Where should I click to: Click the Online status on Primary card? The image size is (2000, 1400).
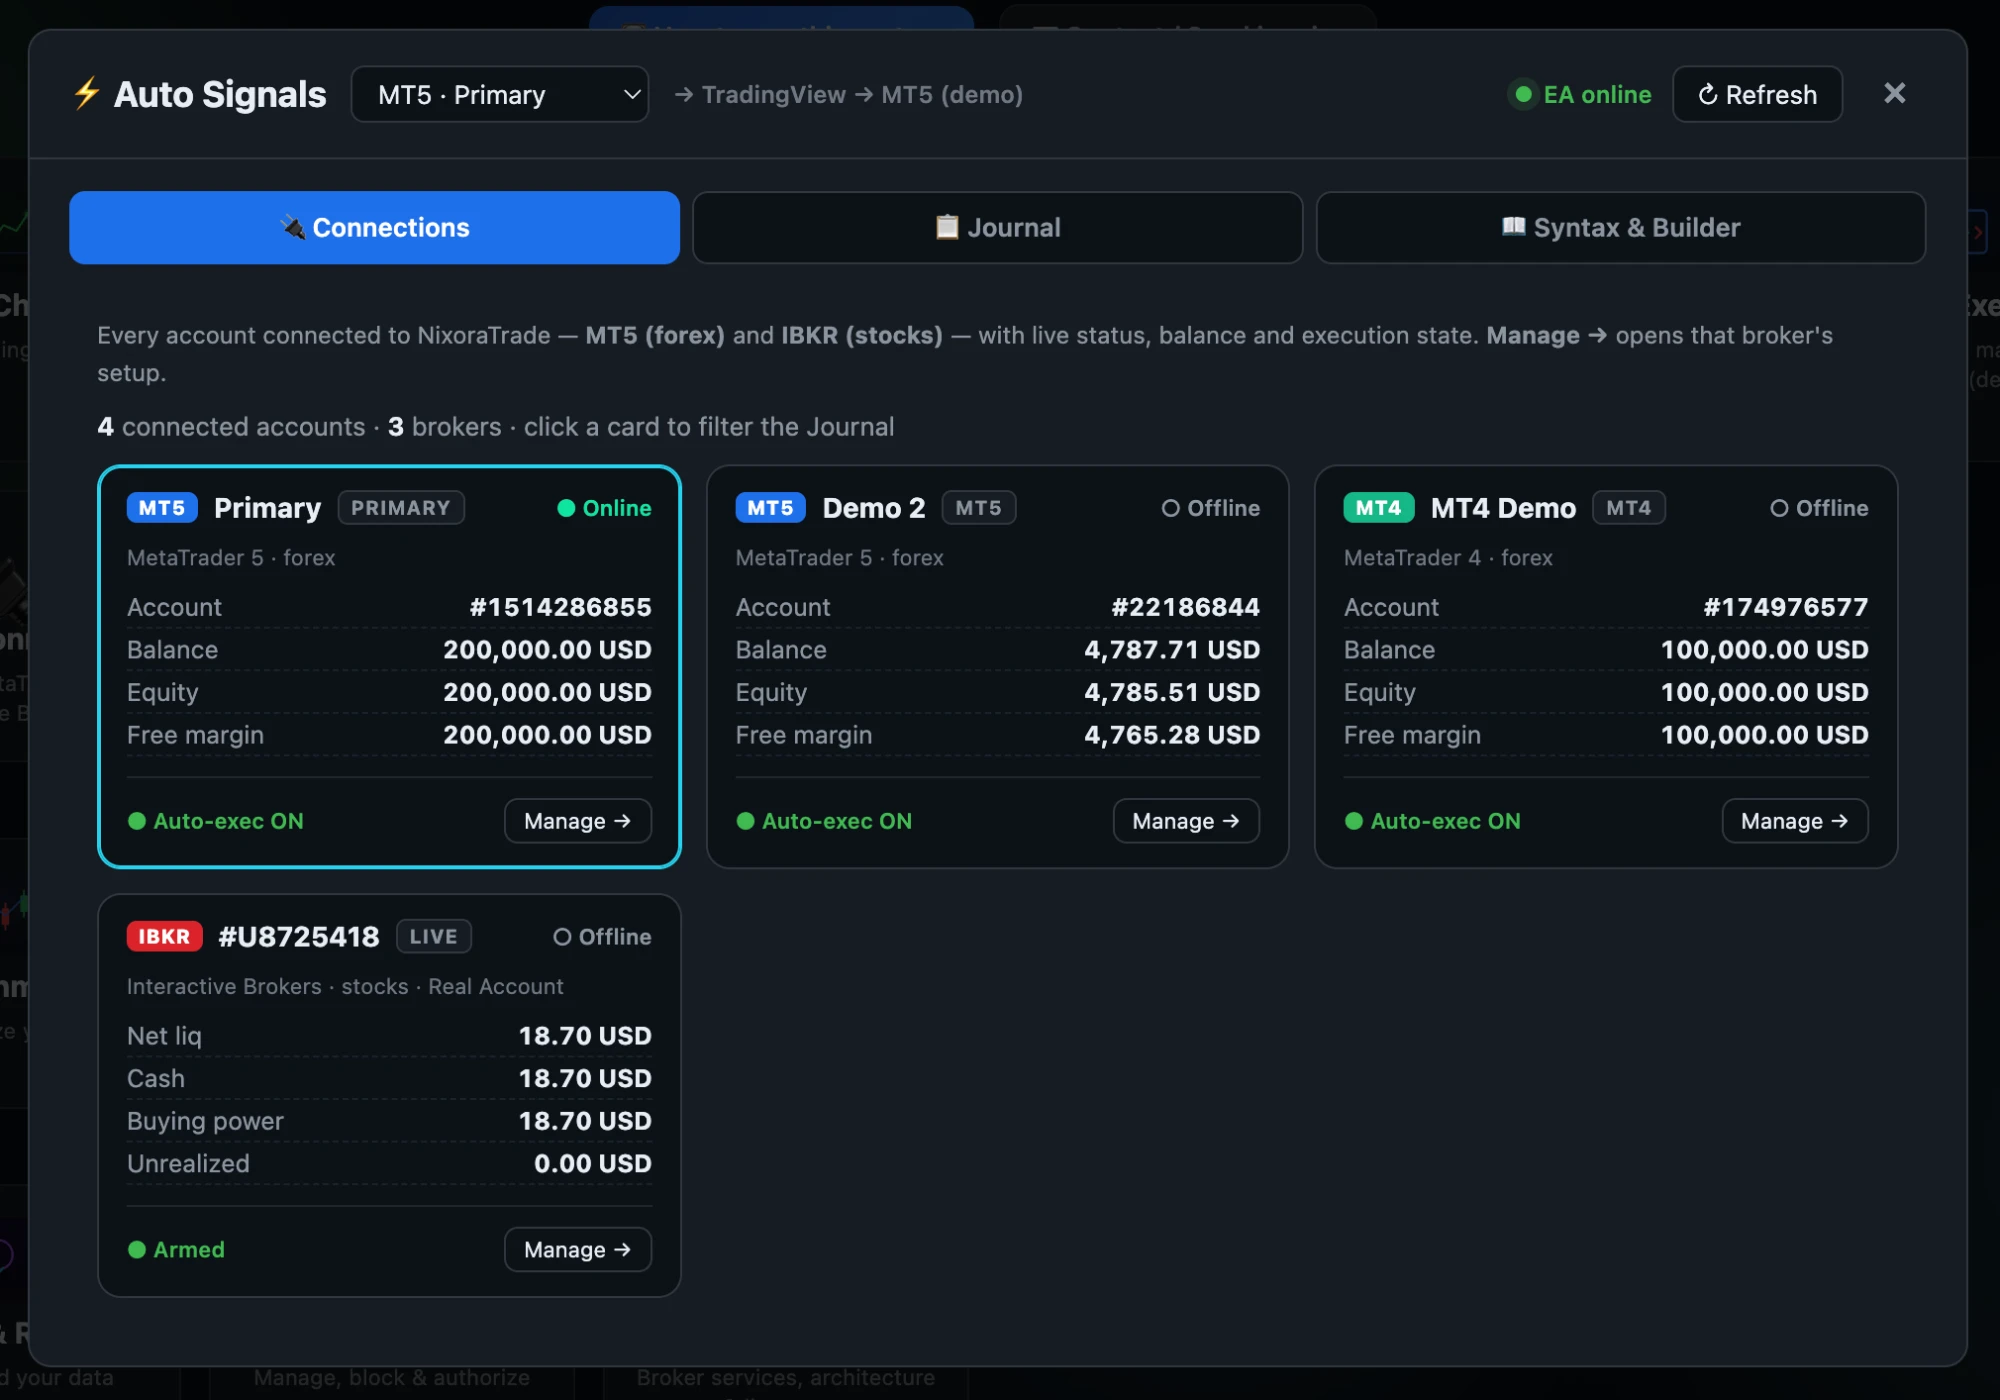coord(604,508)
